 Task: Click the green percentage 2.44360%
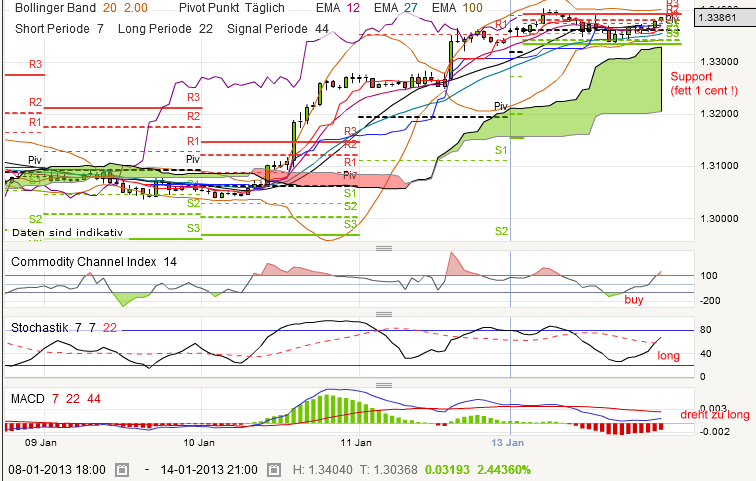pyautogui.click(x=504, y=469)
